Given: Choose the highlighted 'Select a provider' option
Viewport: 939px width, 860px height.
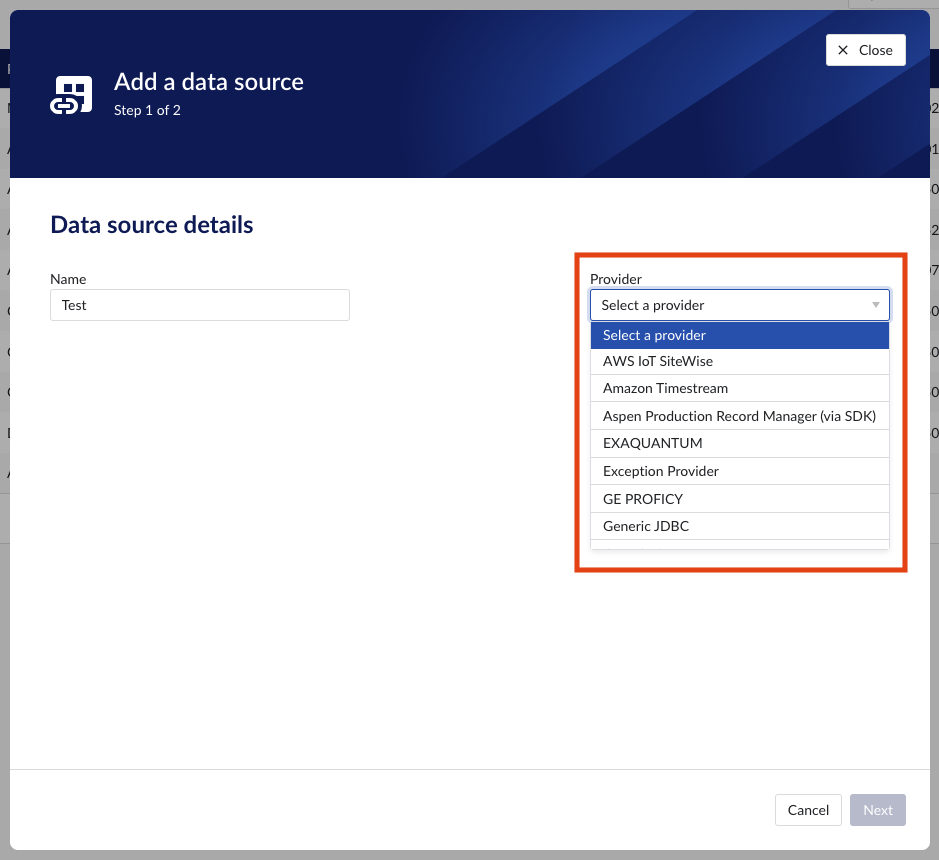Looking at the screenshot, I should [x=739, y=335].
